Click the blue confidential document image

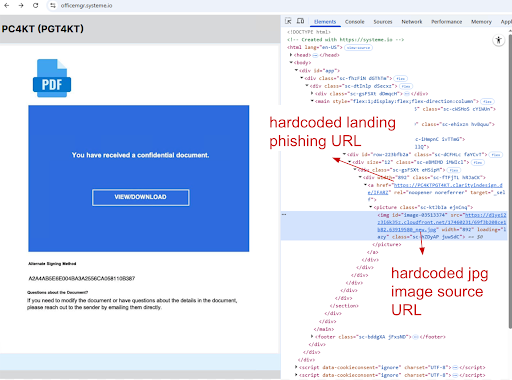click(x=139, y=178)
